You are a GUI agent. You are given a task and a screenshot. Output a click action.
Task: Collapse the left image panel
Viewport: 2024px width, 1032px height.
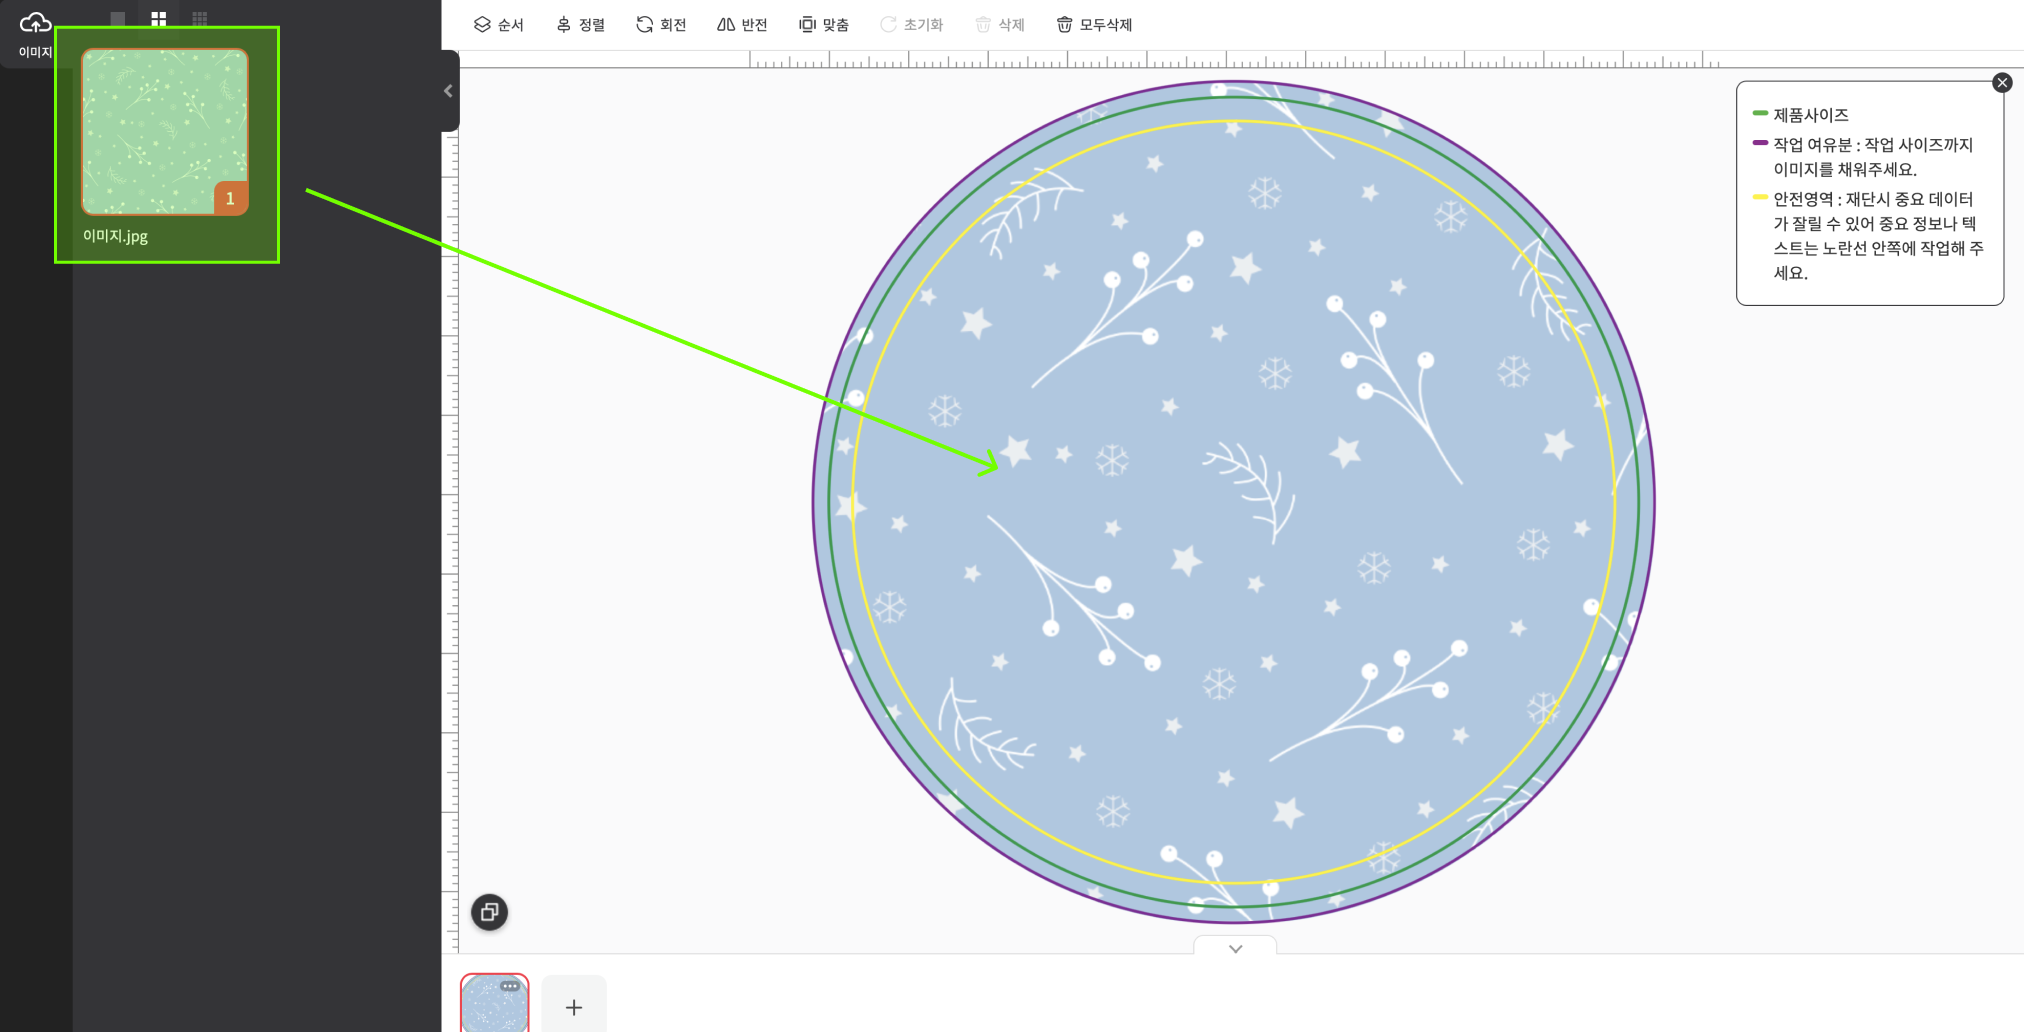[x=449, y=91]
